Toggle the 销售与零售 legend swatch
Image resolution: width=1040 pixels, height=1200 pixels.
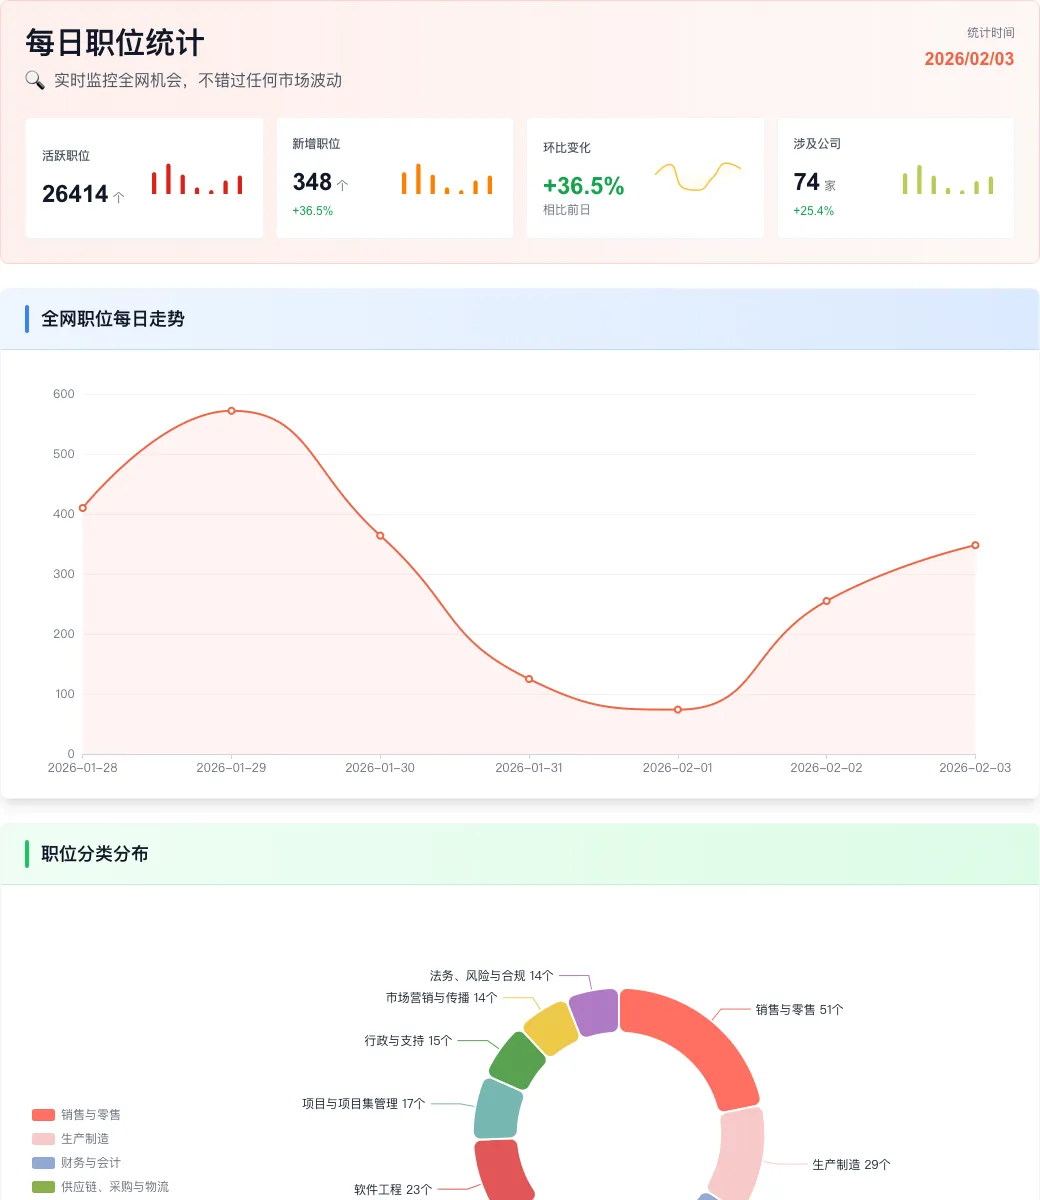click(43, 1115)
